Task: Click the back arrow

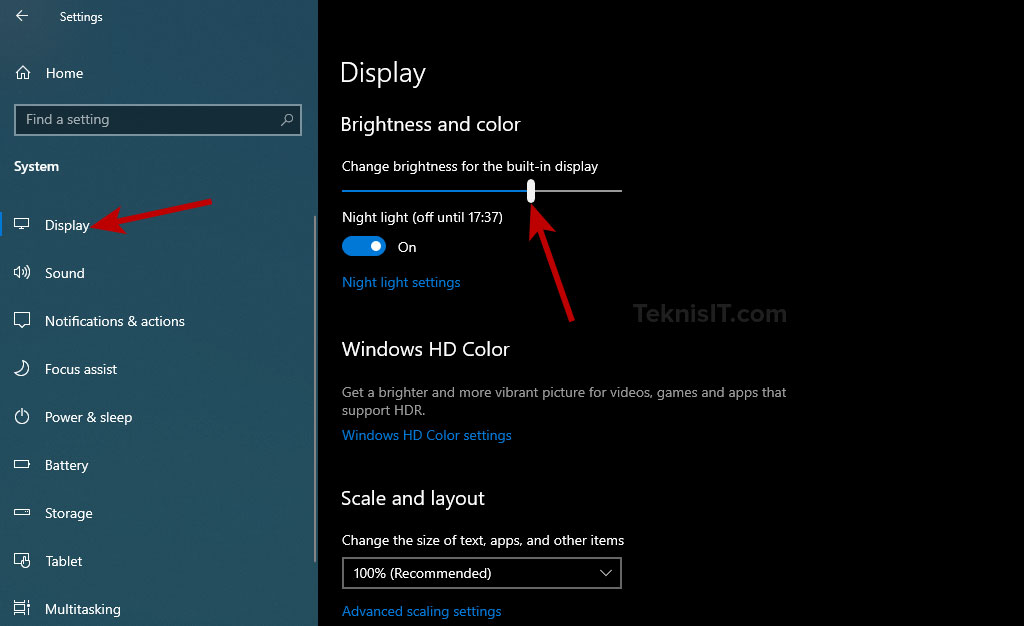Action: click(20, 16)
